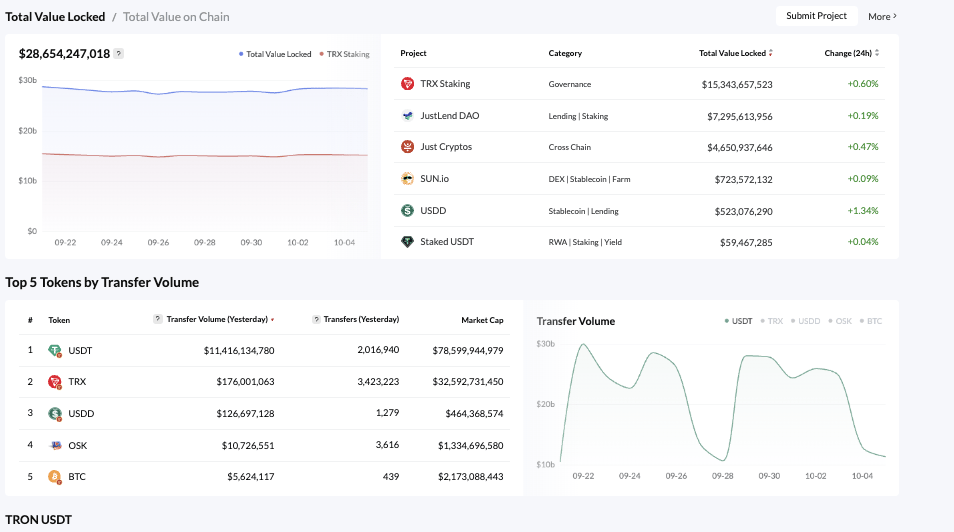Click help icon beside the total value amount
Image resolution: width=954 pixels, height=532 pixels.
tap(119, 54)
